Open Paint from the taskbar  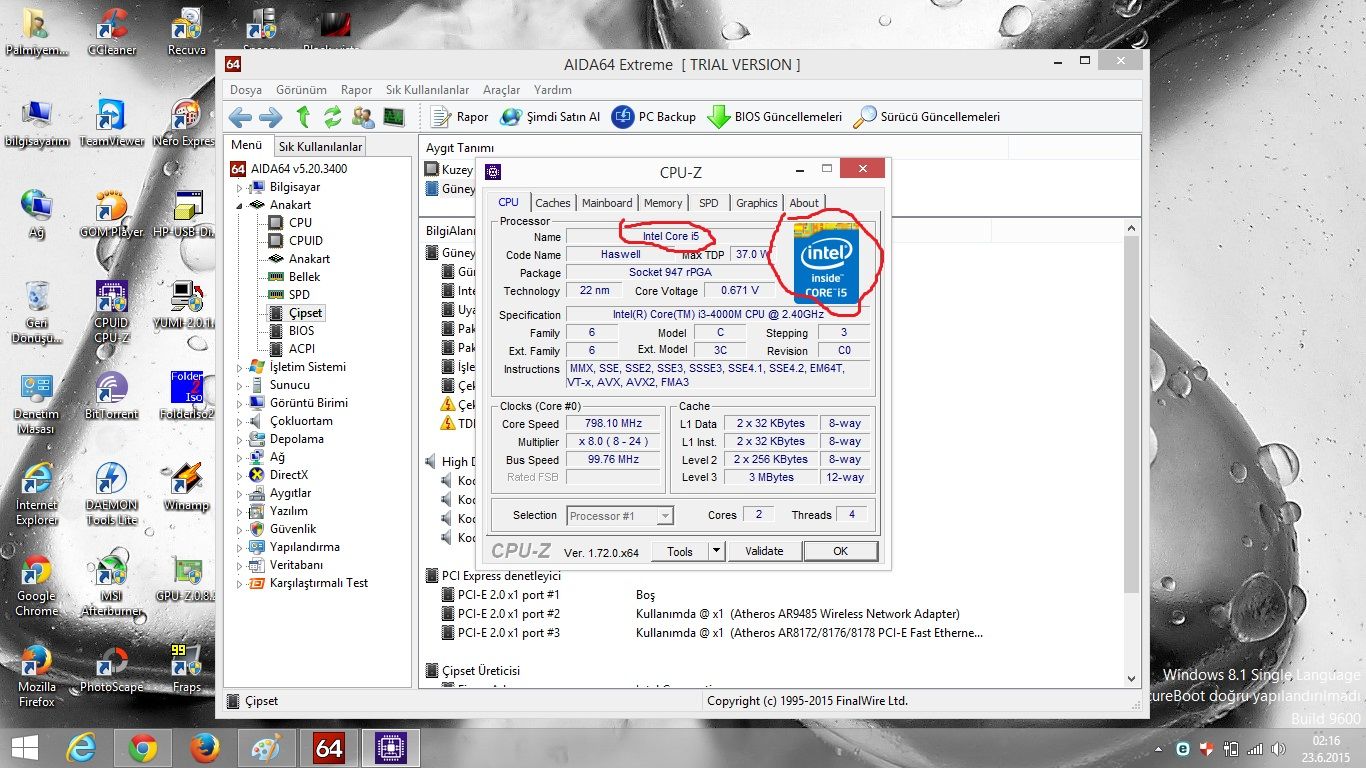(x=267, y=748)
